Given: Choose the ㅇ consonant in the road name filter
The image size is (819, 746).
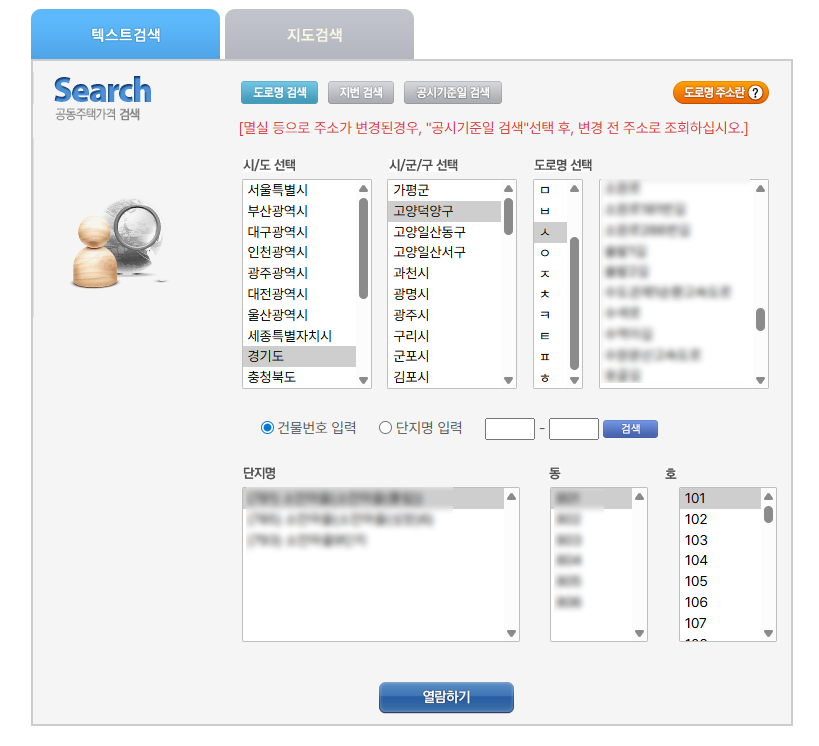Looking at the screenshot, I should [x=545, y=252].
